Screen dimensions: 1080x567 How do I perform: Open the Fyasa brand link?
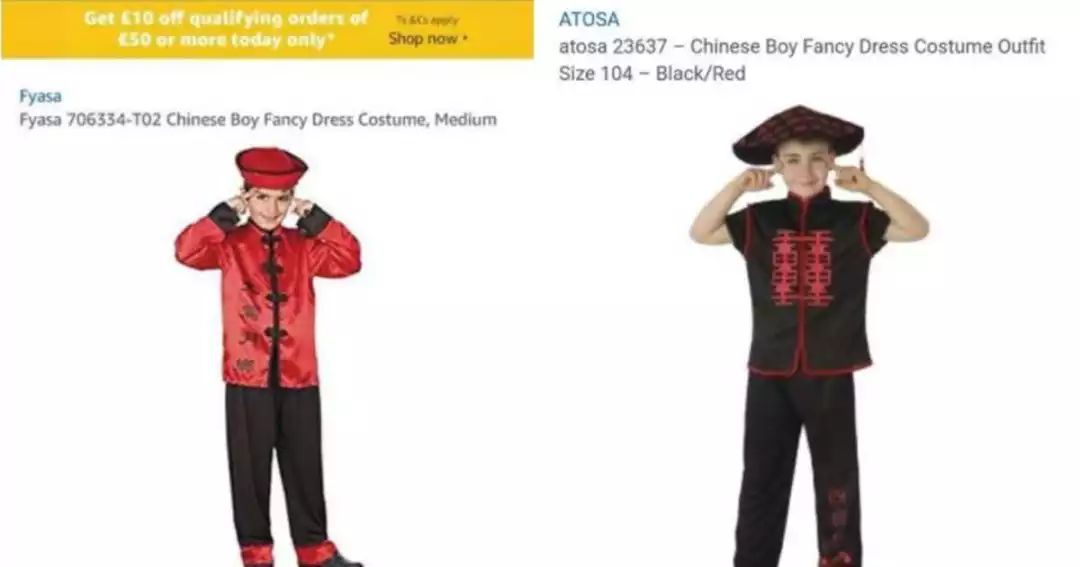40,96
